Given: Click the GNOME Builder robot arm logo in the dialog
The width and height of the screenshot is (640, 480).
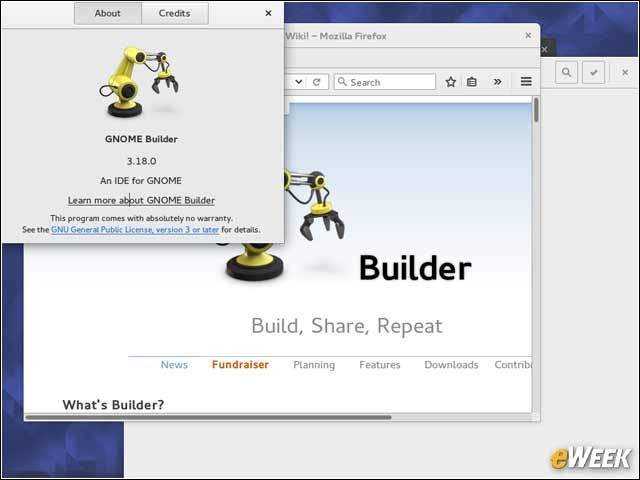Looking at the screenshot, I should point(139,82).
